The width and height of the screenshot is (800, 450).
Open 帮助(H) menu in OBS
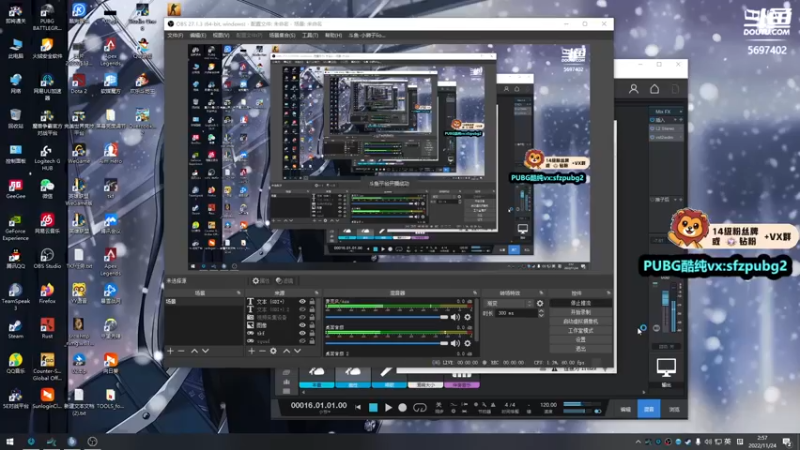[x=333, y=35]
